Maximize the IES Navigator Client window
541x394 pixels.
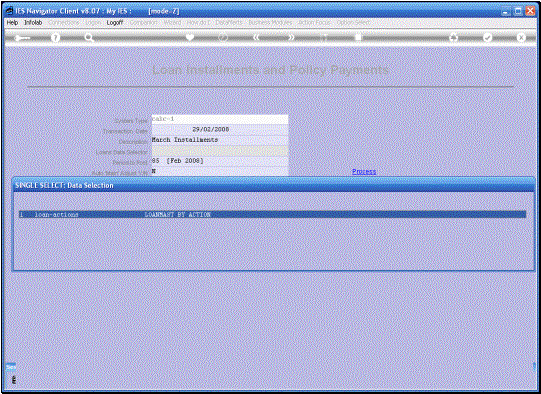(x=518, y=11)
